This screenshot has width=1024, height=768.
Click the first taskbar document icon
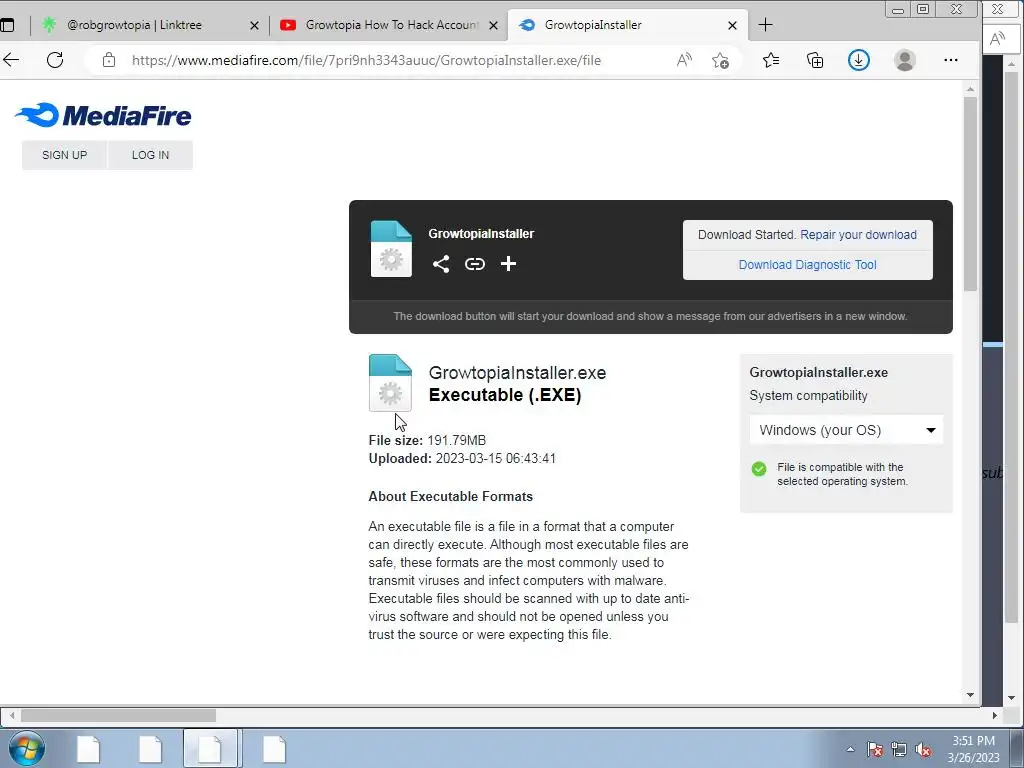pos(88,749)
